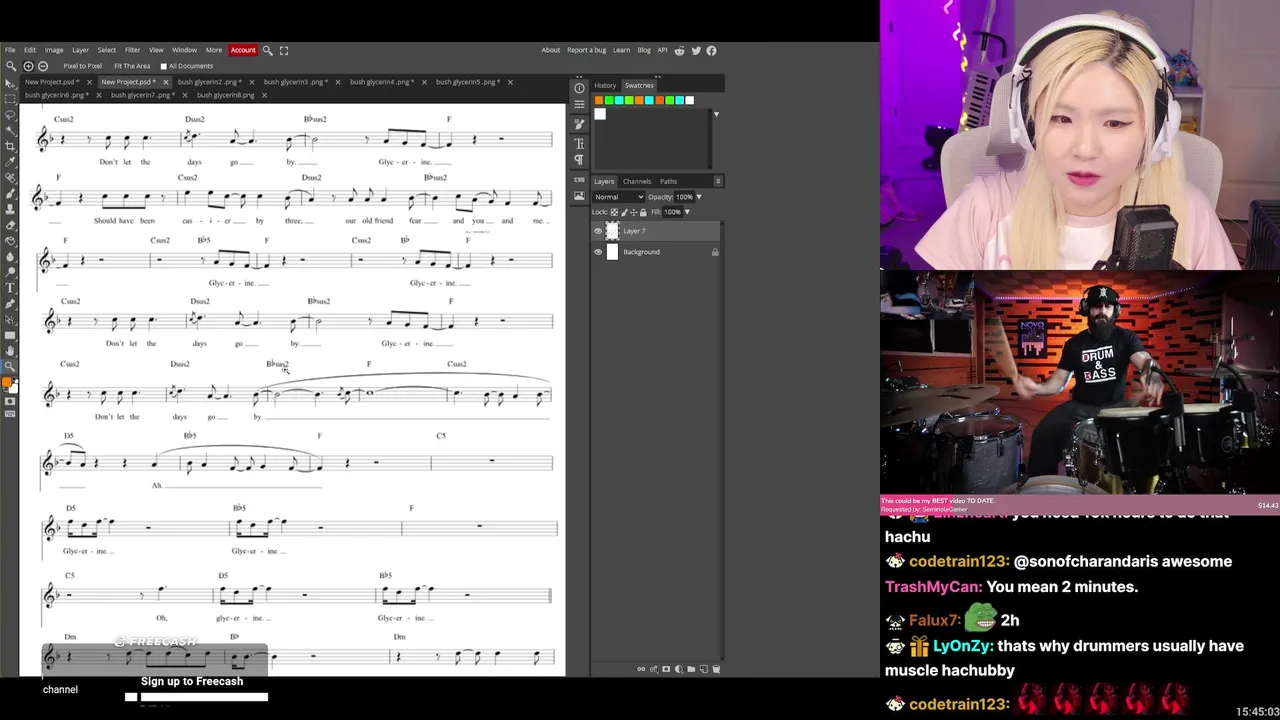Open the Info panel icon
The width and height of the screenshot is (1280, 720).
click(x=579, y=88)
